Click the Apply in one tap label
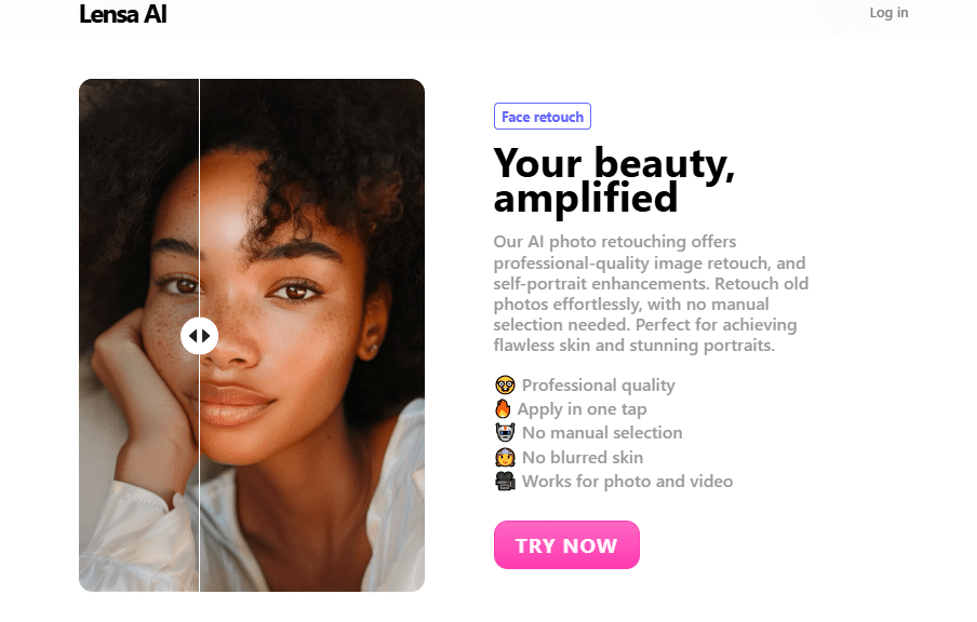 tap(584, 409)
